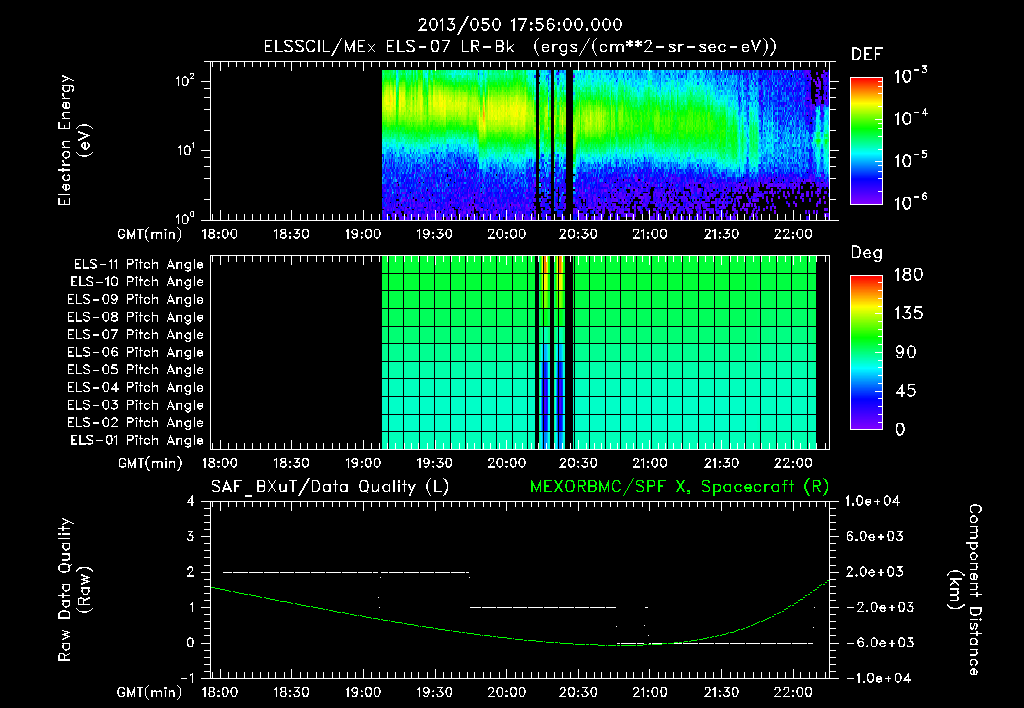Click GMT(min) label under pitch angle panel
The image size is (1024, 708).
tap(150, 464)
